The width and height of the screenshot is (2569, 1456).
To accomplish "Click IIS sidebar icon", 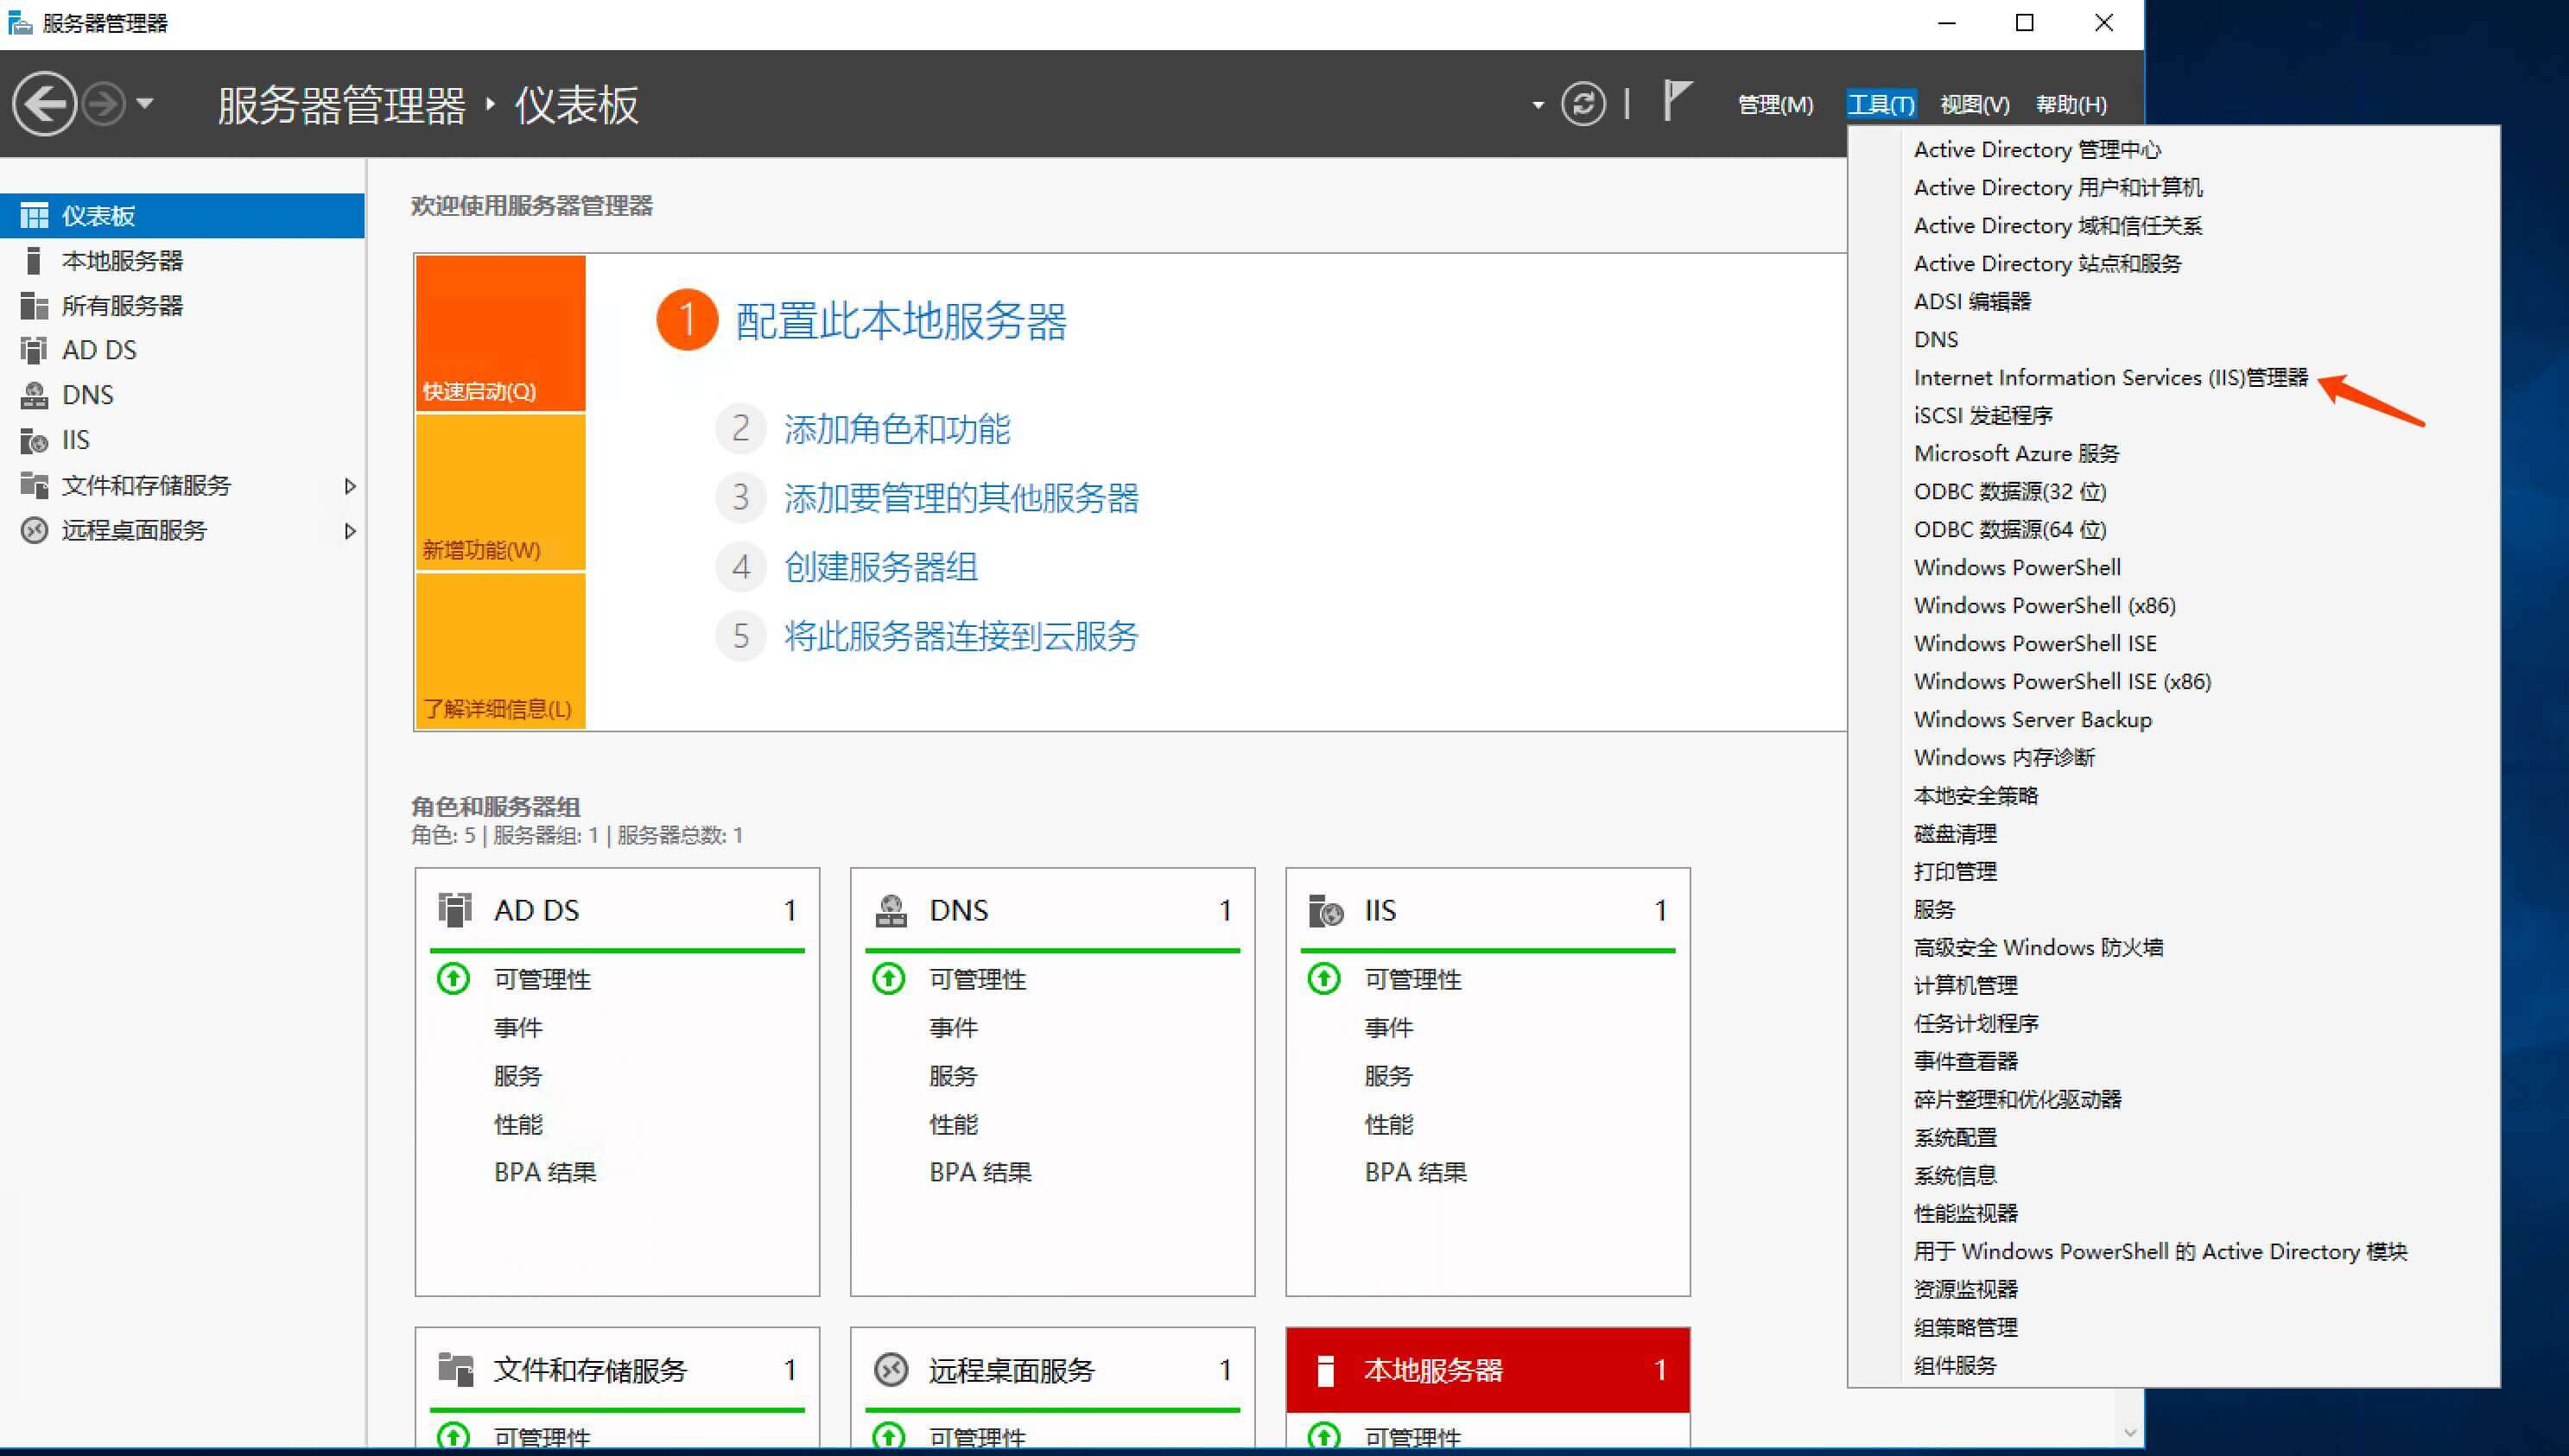I will pos(34,440).
